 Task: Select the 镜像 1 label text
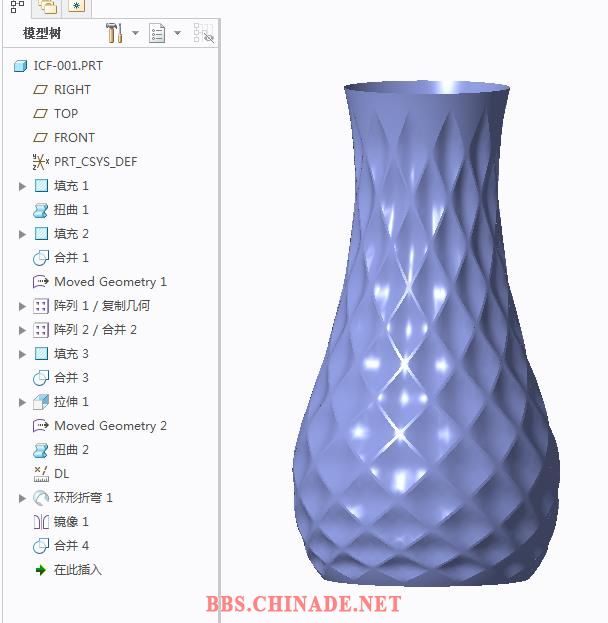click(x=71, y=522)
